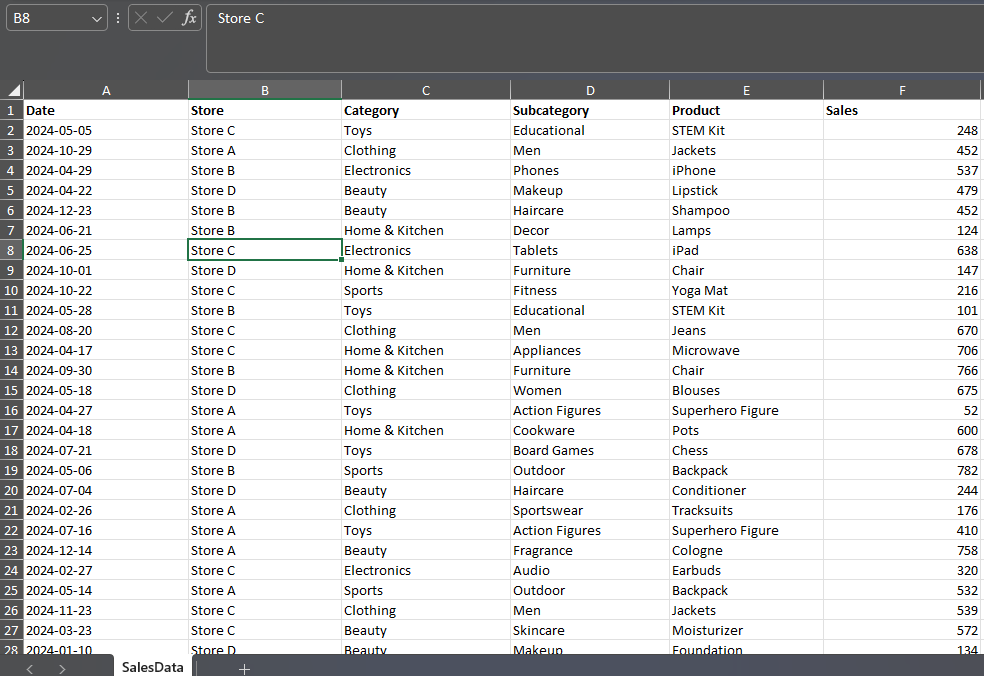Expand the Name Box dropdown arrow

(x=97, y=18)
